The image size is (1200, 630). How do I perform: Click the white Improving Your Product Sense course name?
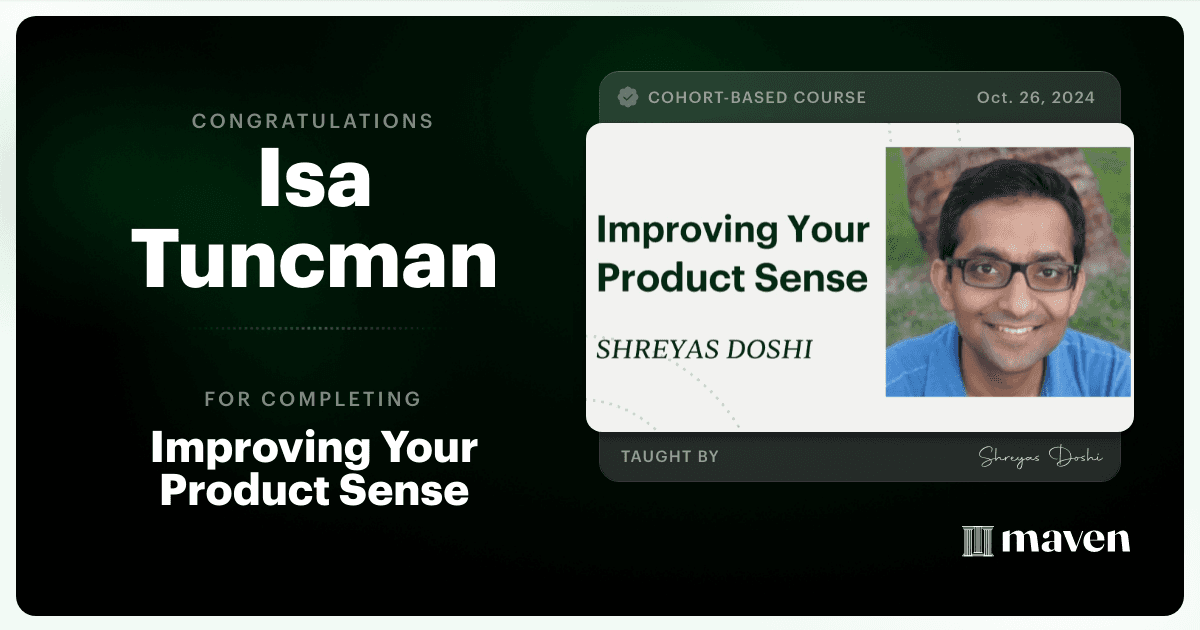point(314,470)
